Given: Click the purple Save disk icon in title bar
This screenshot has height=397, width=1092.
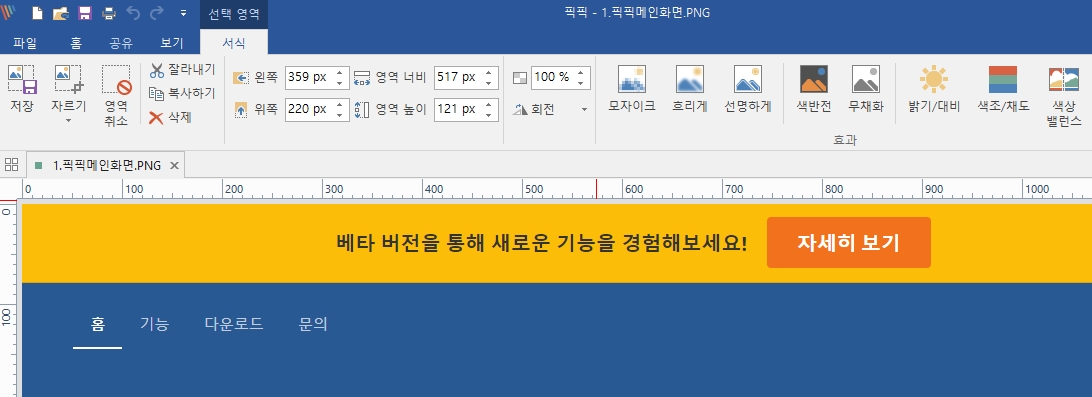Looking at the screenshot, I should tap(84, 13).
